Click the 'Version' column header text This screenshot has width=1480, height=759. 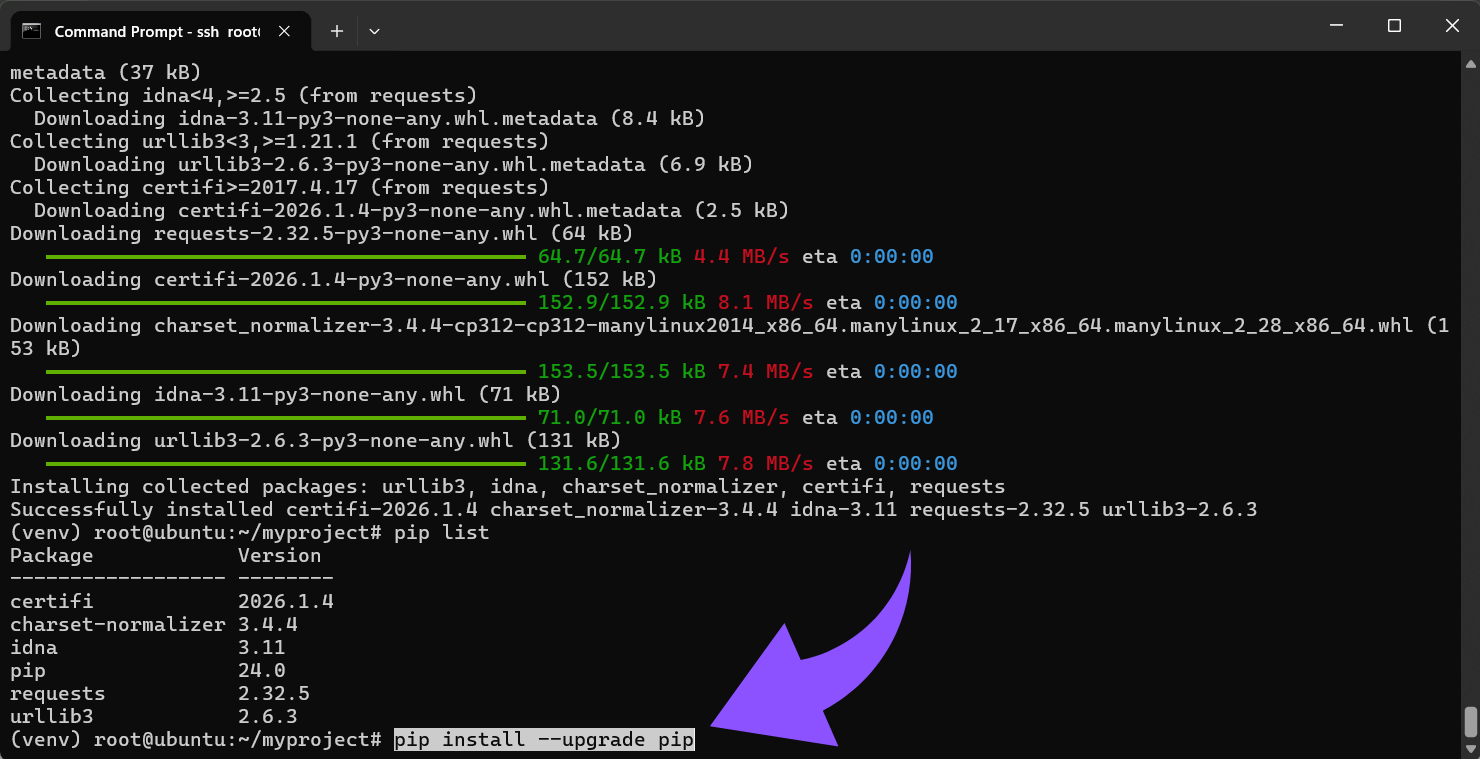pos(279,556)
